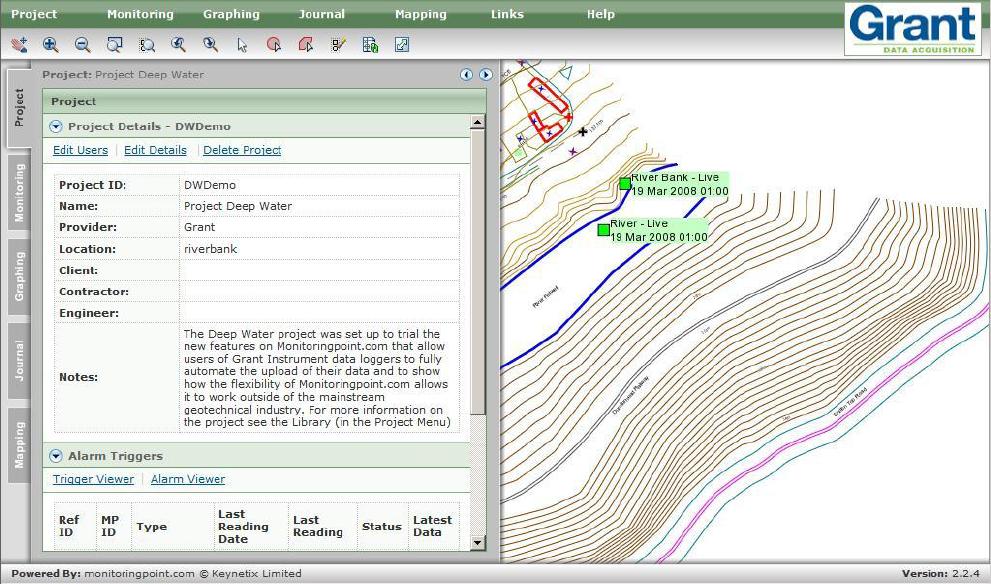
Task: Click the checklist edit toolbar icon
Action: (338, 44)
